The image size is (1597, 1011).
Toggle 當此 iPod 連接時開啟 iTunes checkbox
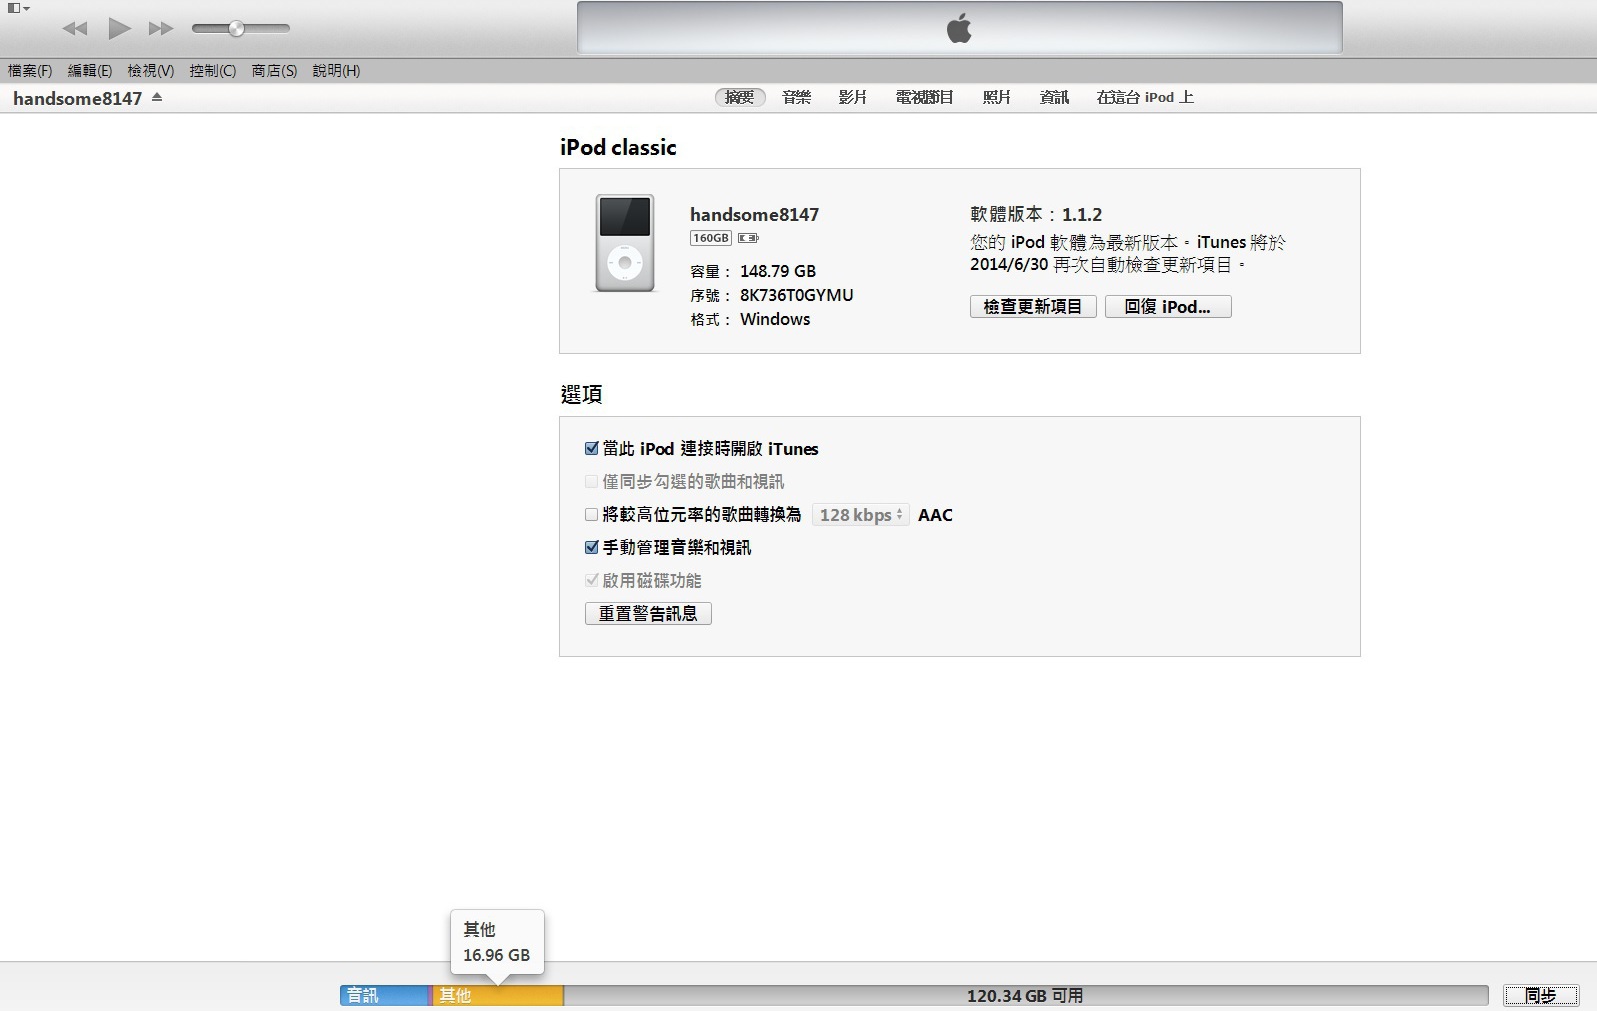592,449
